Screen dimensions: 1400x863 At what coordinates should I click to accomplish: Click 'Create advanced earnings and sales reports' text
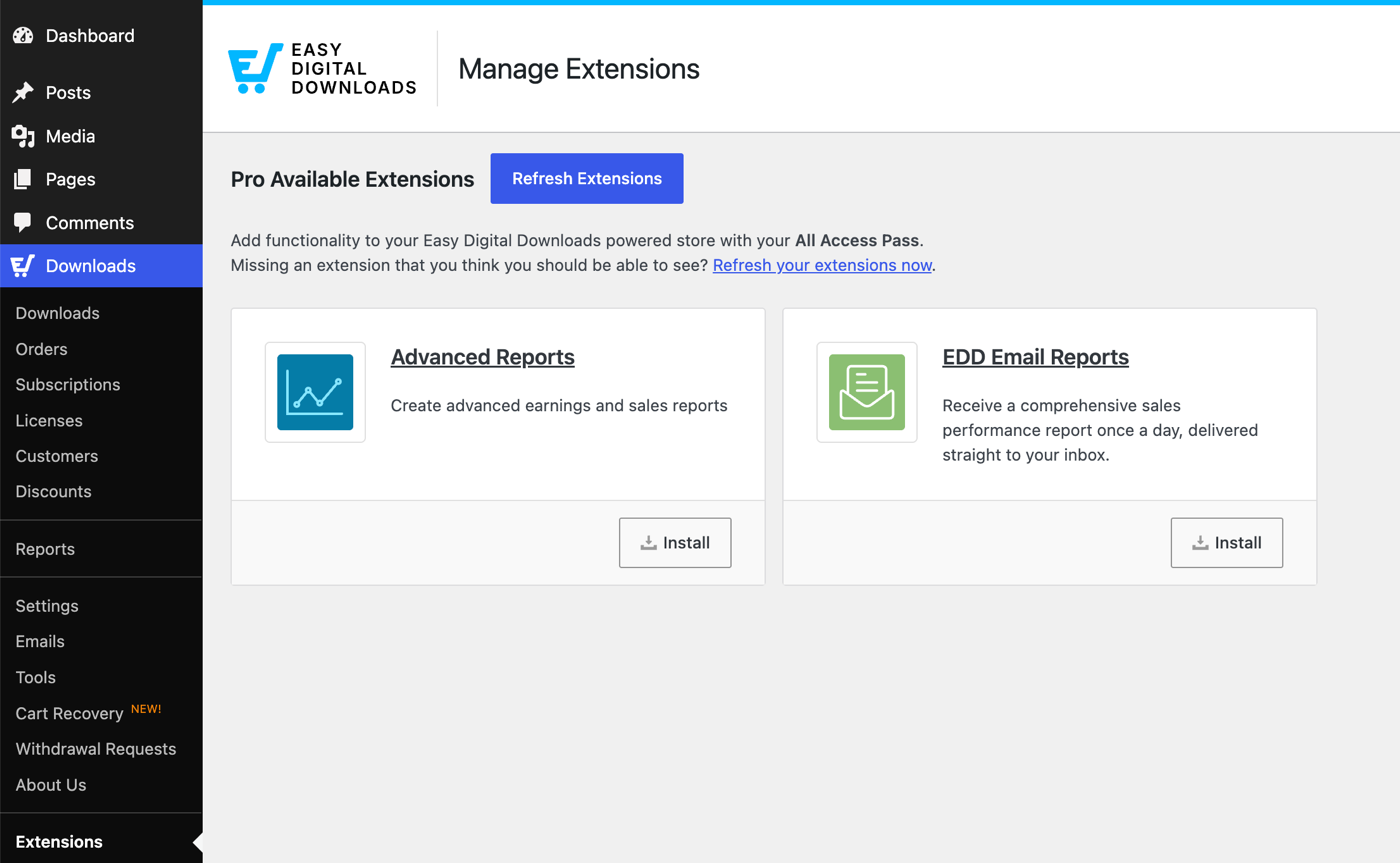pyautogui.click(x=559, y=406)
